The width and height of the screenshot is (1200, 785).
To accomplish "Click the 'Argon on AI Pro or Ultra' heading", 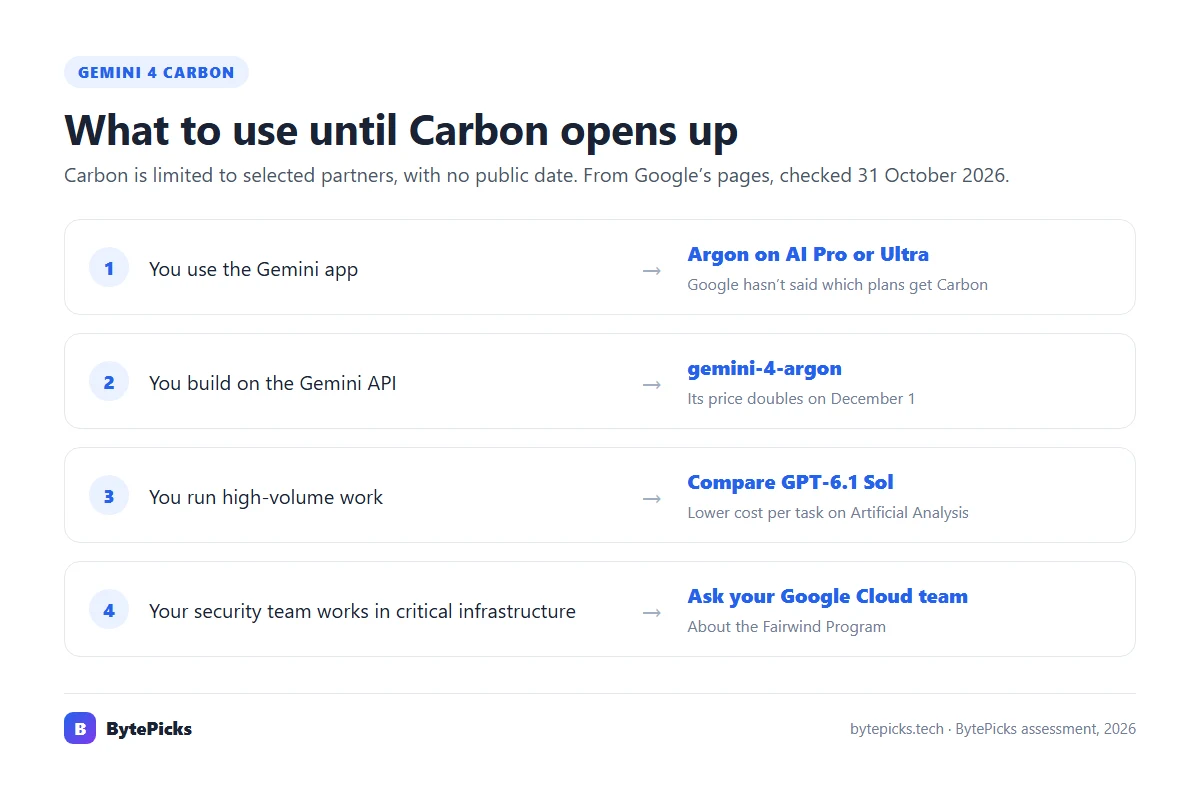I will [x=808, y=254].
